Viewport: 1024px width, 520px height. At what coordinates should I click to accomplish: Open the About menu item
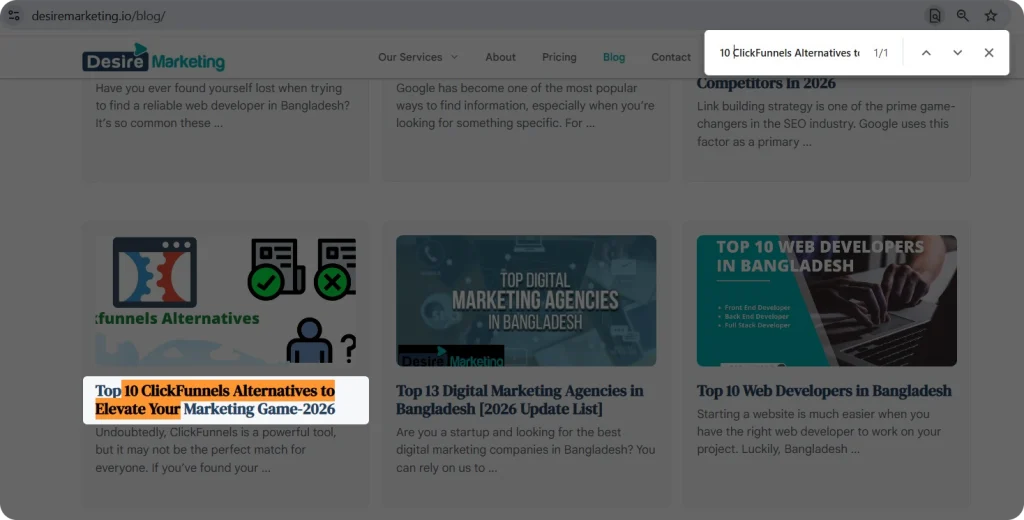[500, 57]
